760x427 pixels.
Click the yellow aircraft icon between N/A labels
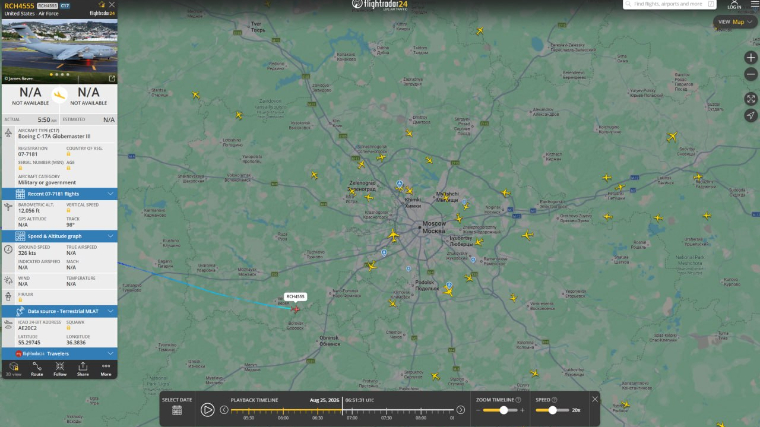click(60, 95)
